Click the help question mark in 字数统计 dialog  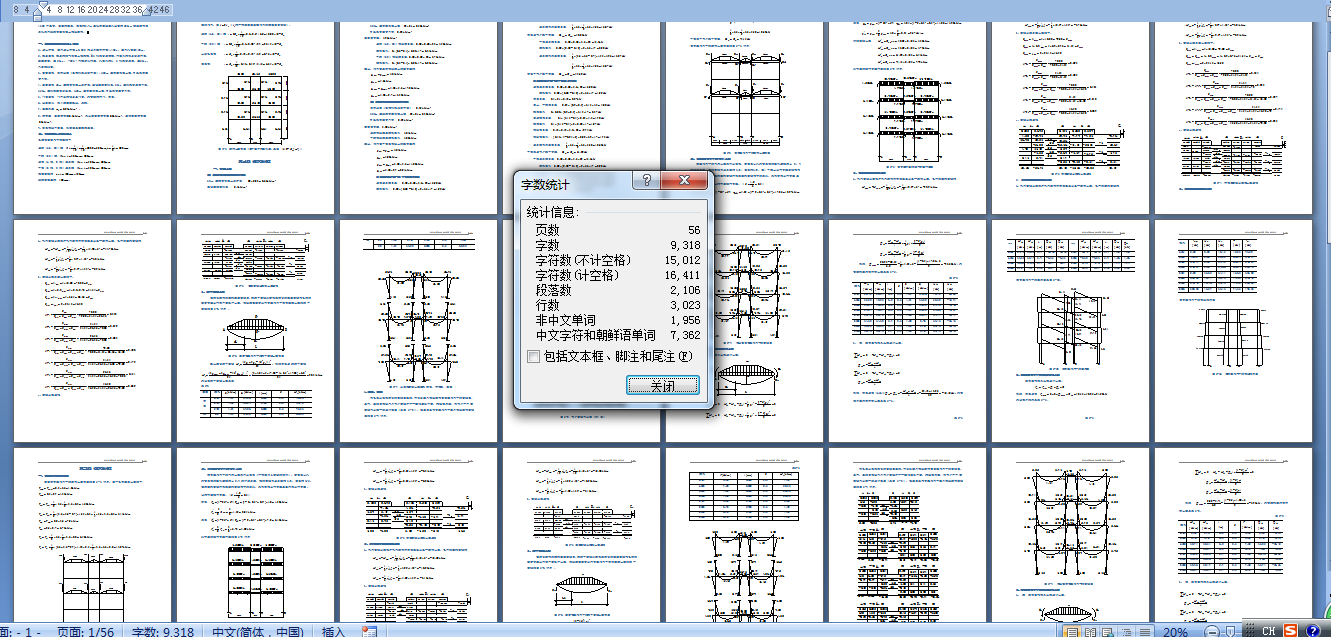click(x=645, y=180)
